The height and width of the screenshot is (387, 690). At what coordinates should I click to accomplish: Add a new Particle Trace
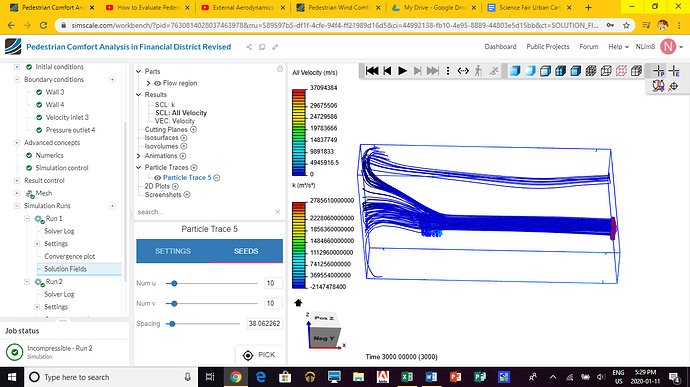click(x=194, y=167)
